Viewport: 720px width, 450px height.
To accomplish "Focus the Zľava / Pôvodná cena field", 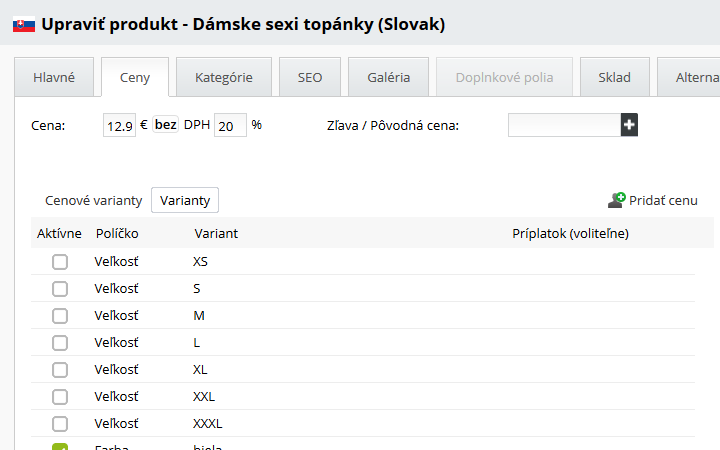I will click(x=564, y=125).
